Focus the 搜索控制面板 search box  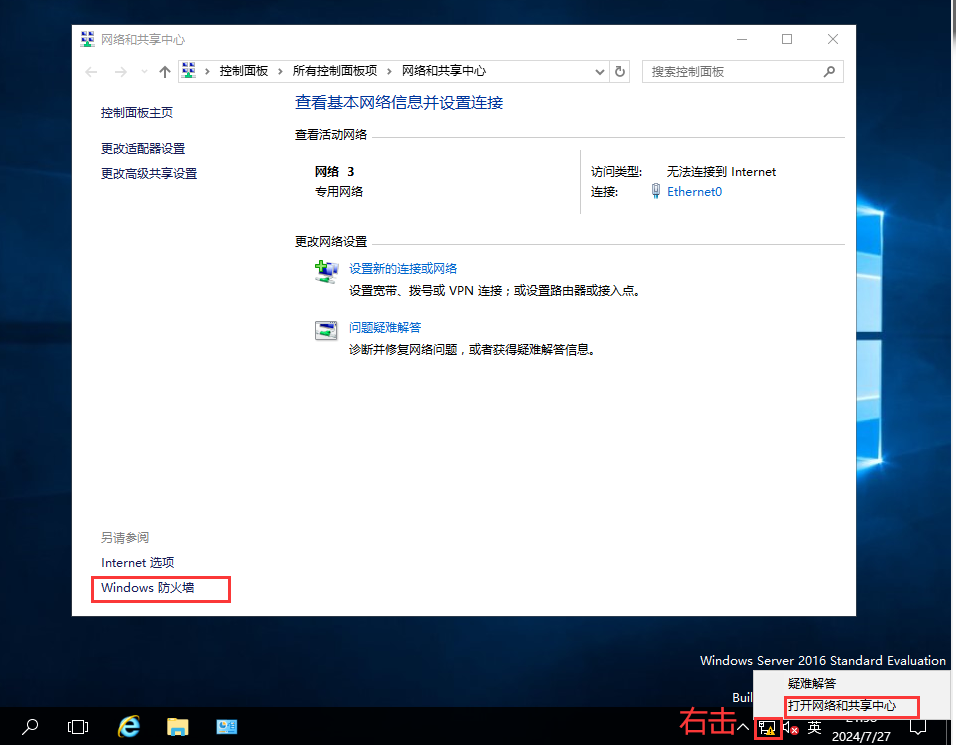[743, 72]
